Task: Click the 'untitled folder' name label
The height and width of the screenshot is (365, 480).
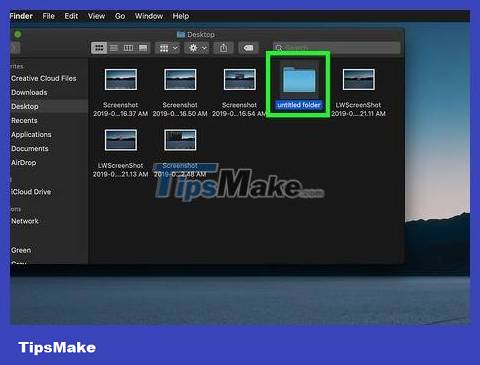Action: 299,105
